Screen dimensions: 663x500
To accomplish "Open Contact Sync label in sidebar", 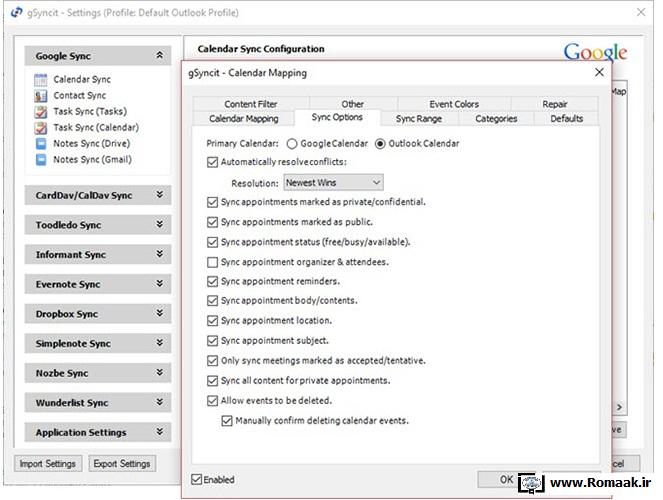I will (79, 96).
